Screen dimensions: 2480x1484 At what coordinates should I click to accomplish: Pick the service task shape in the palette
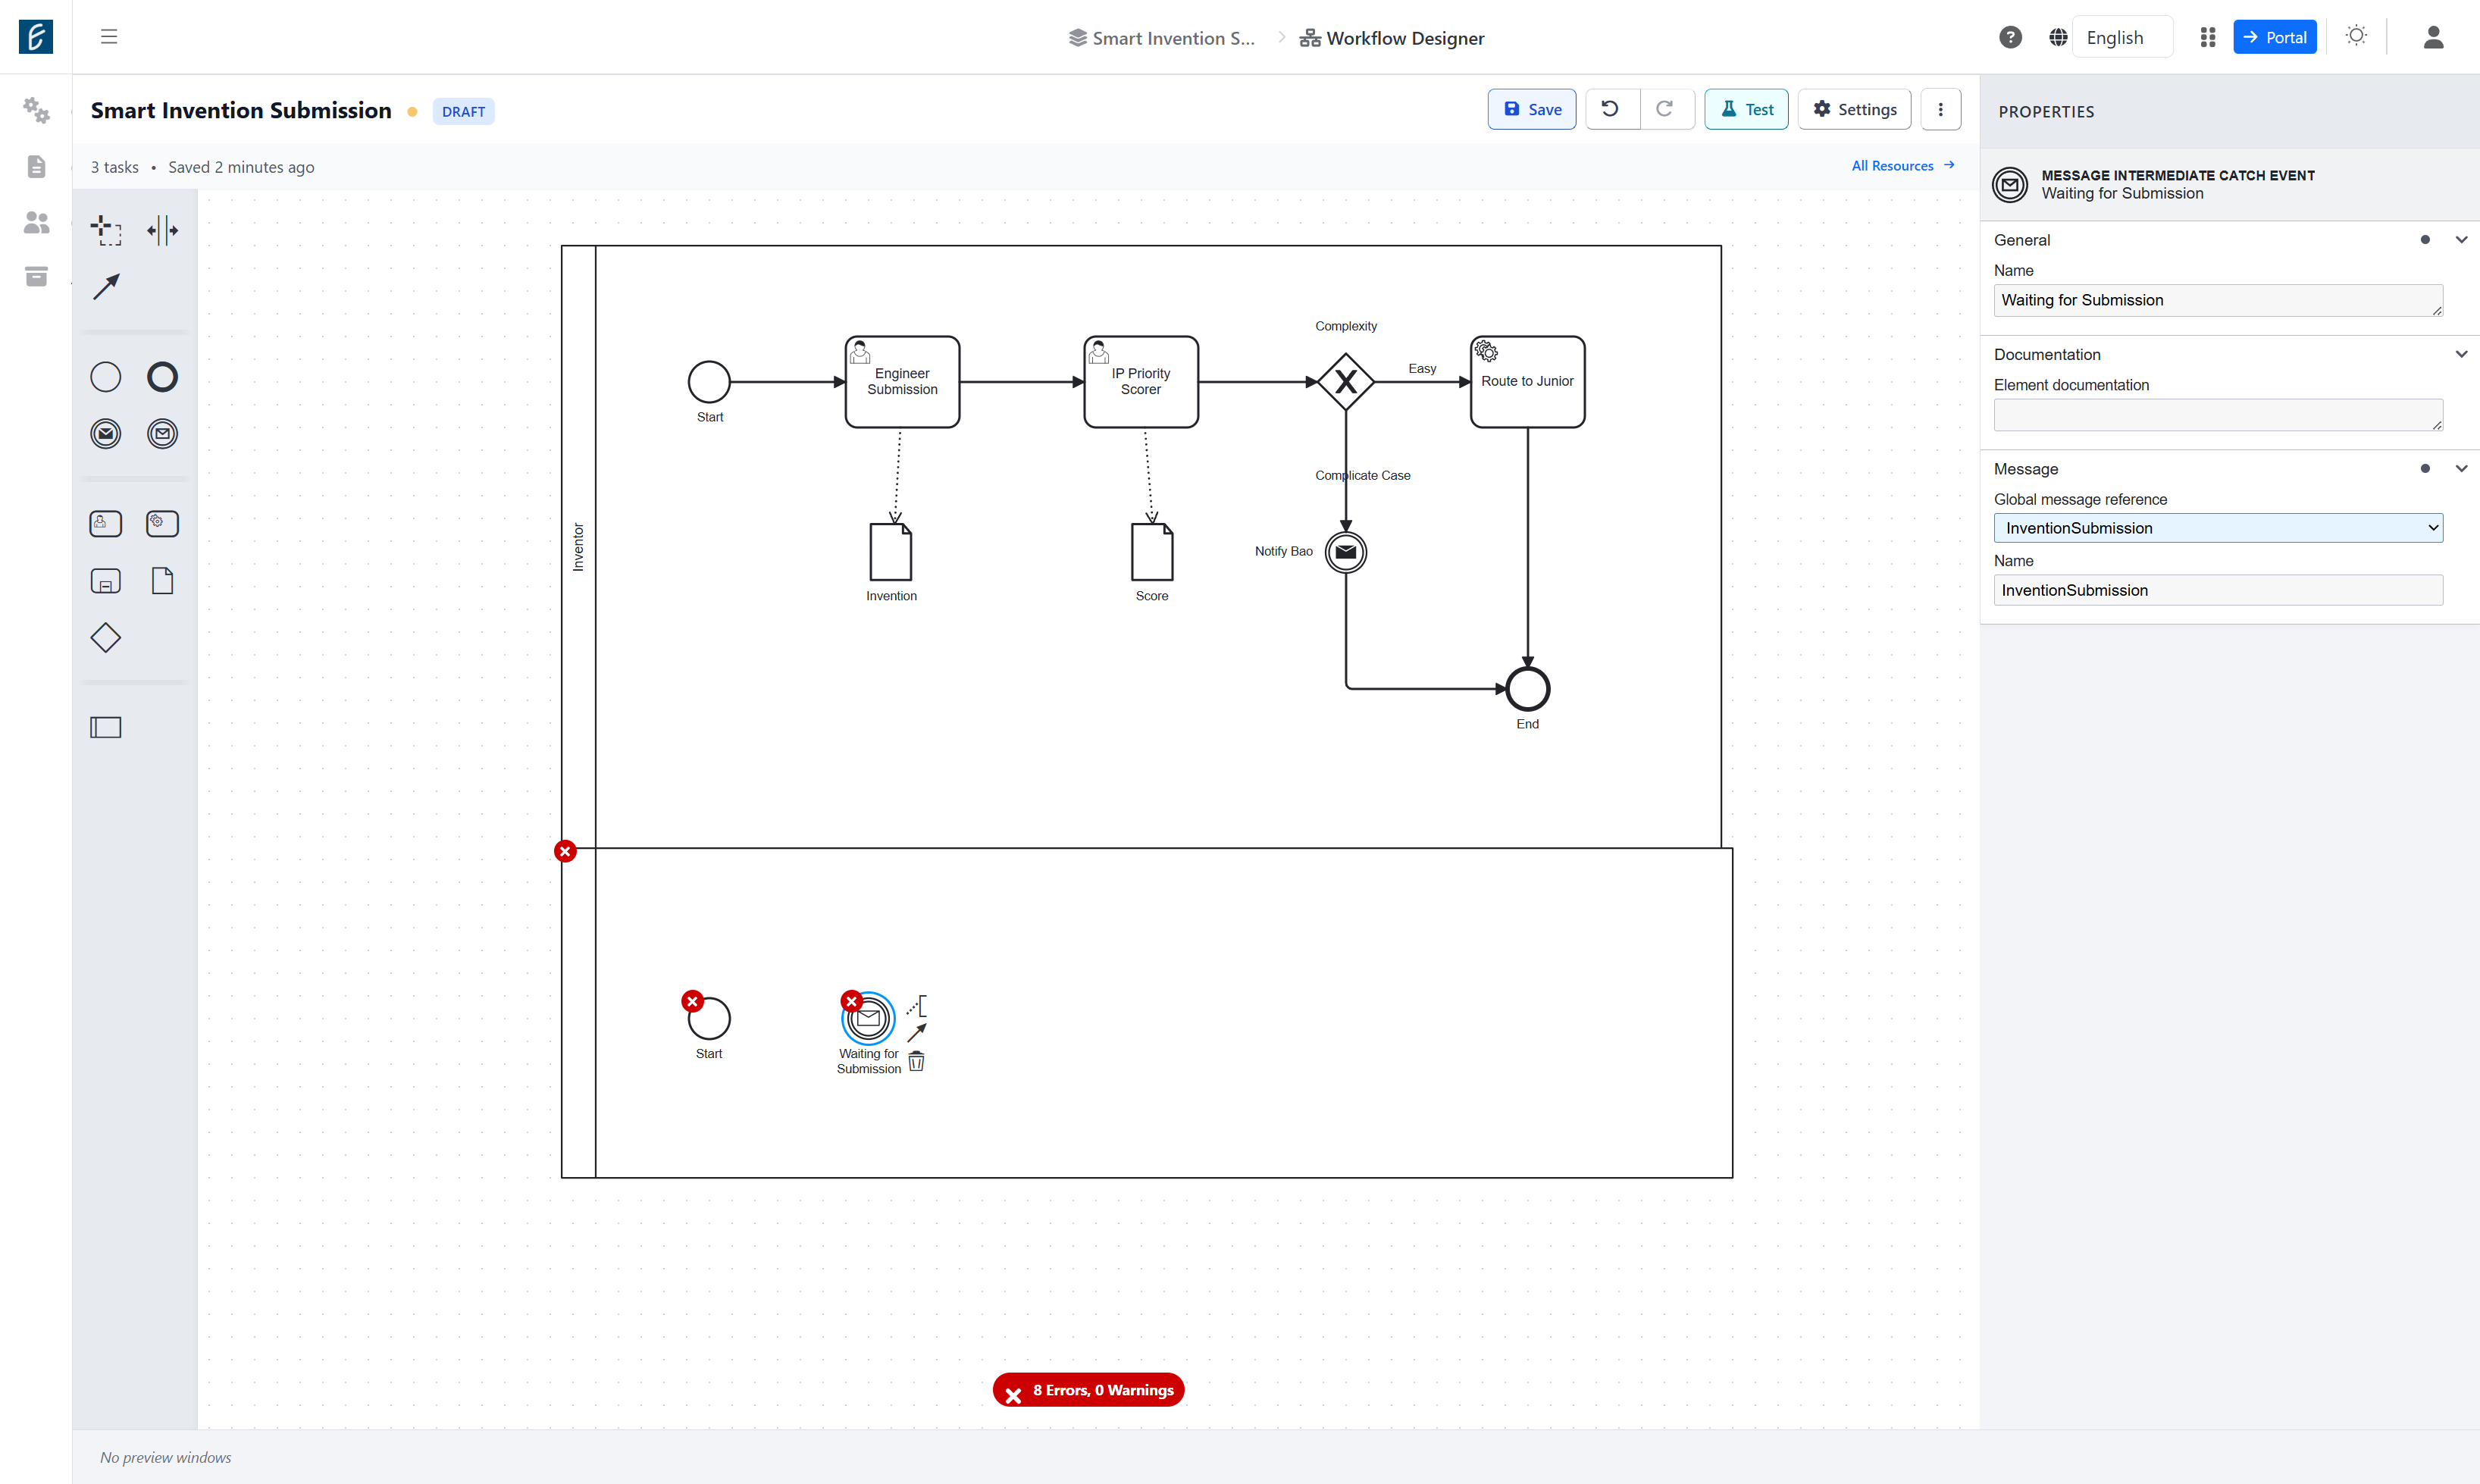click(162, 523)
